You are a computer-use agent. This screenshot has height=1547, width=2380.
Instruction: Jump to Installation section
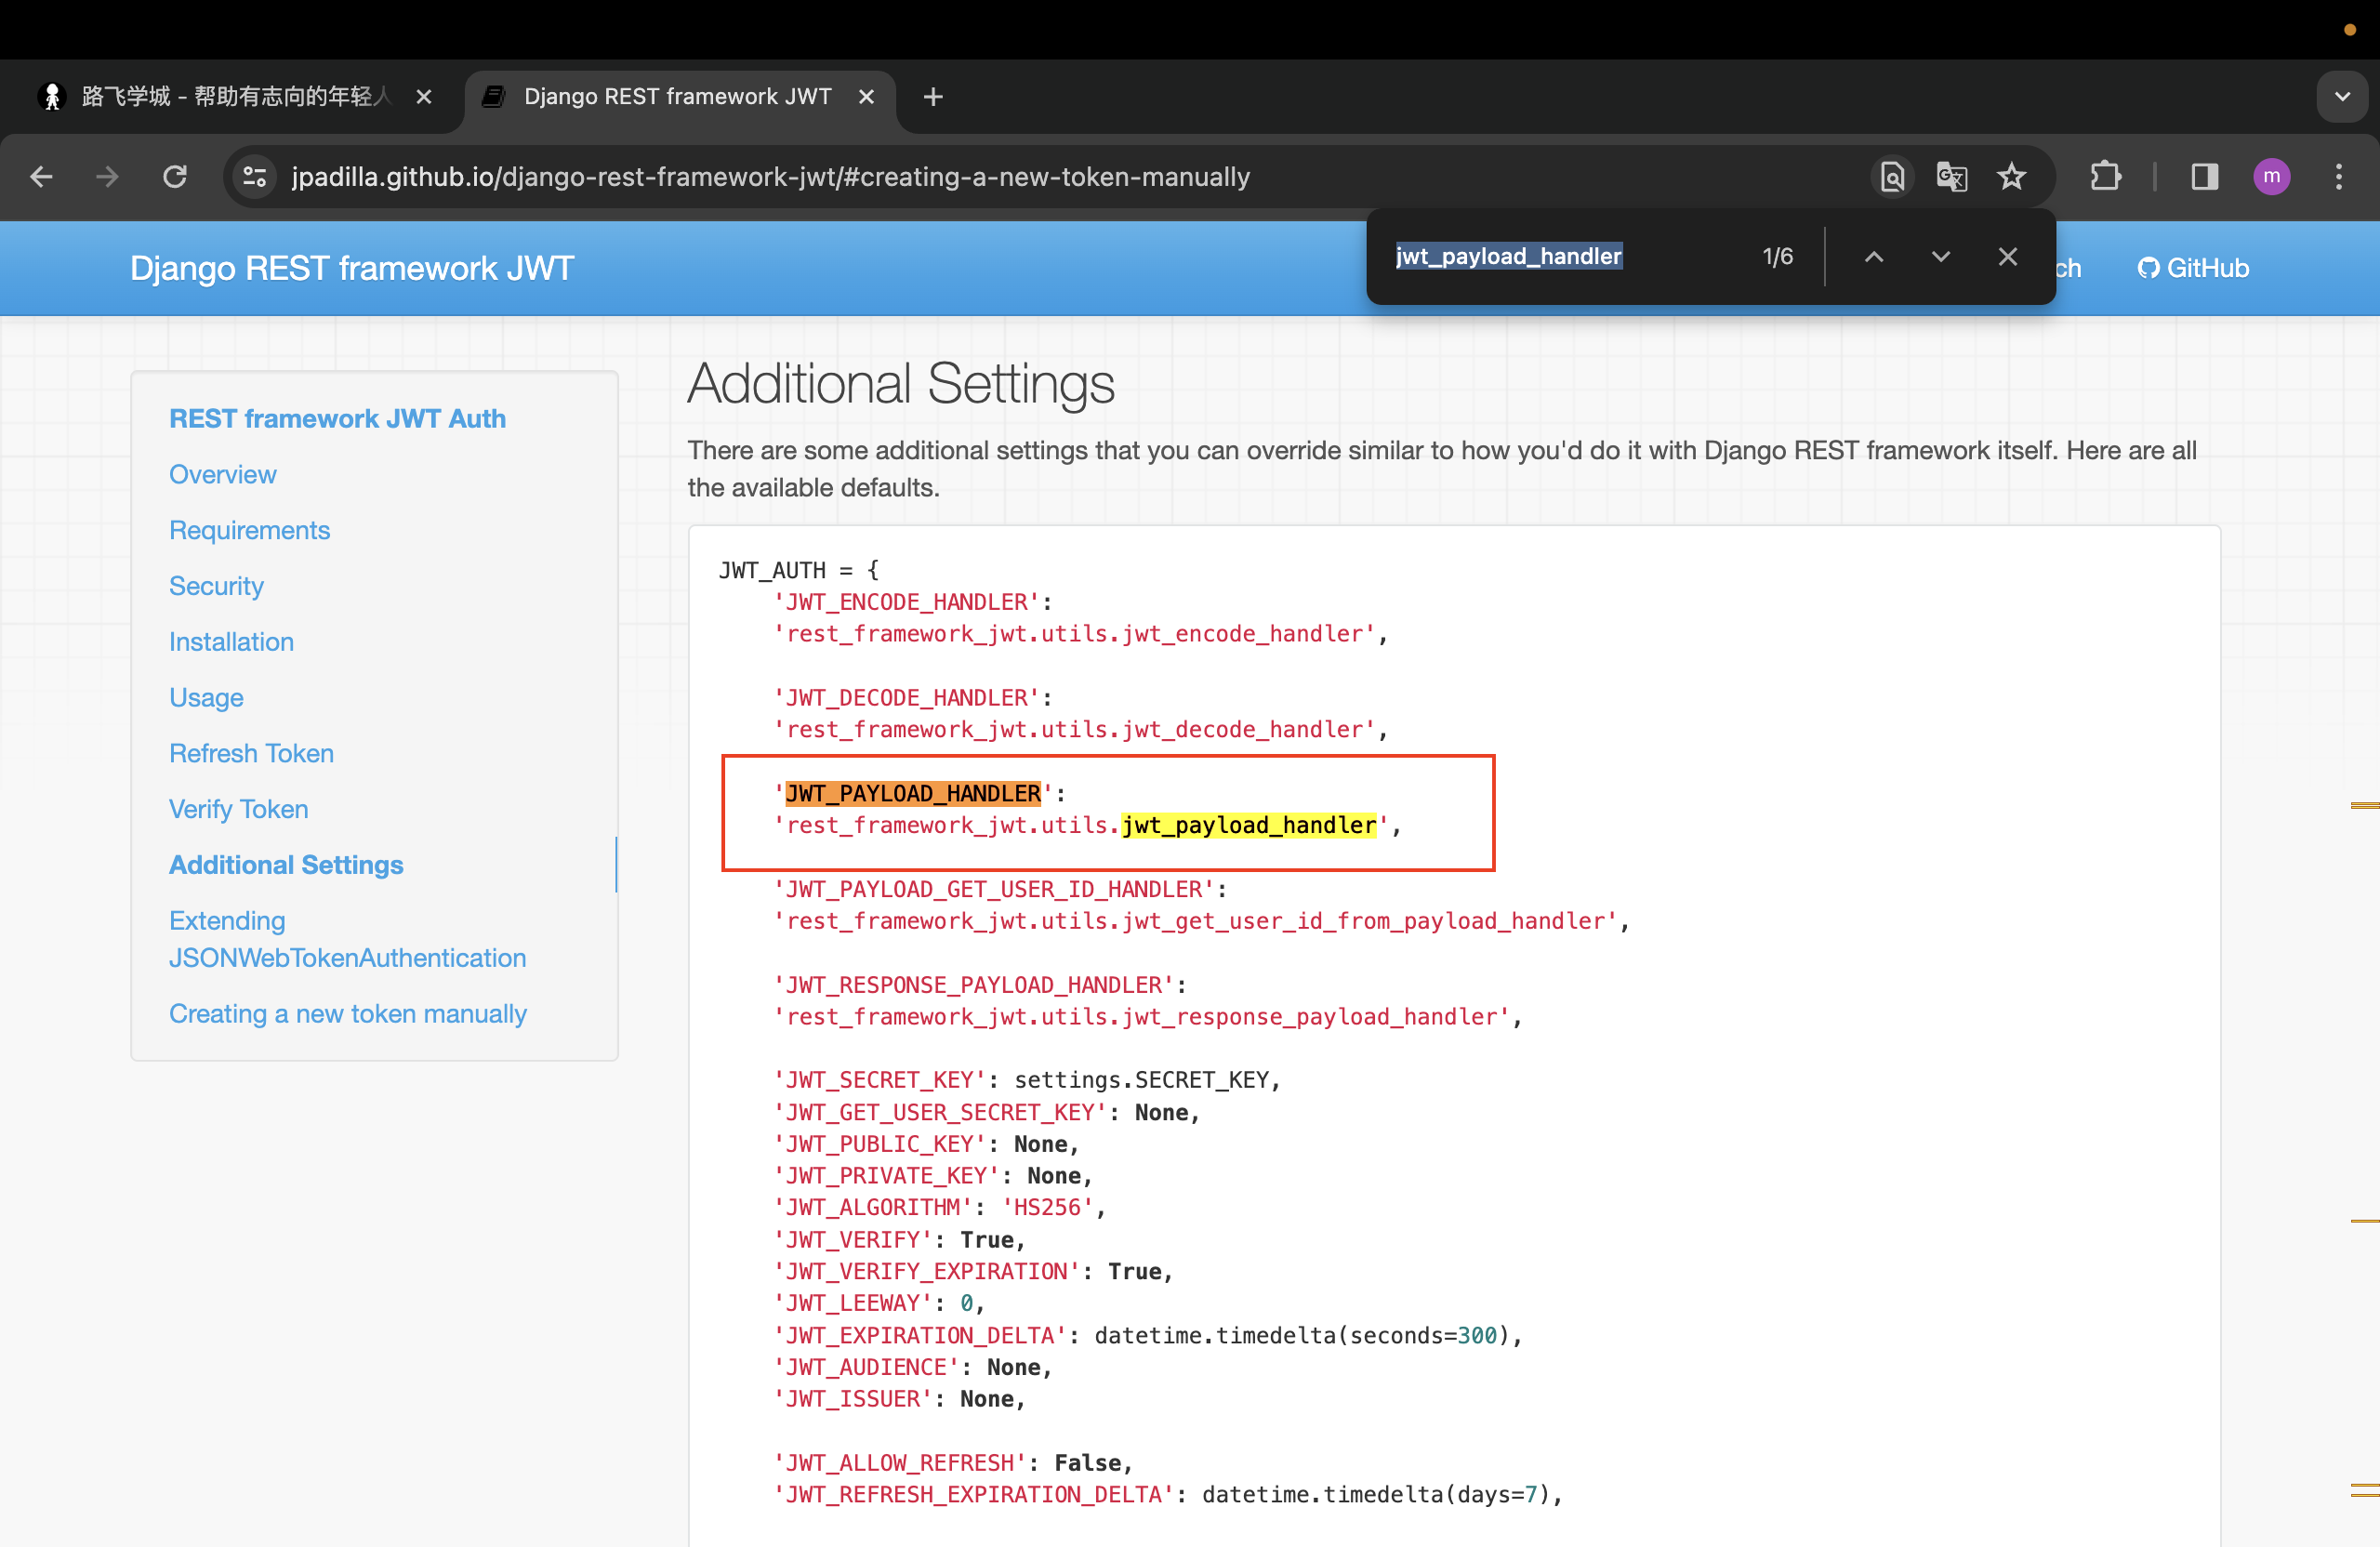(x=231, y=642)
